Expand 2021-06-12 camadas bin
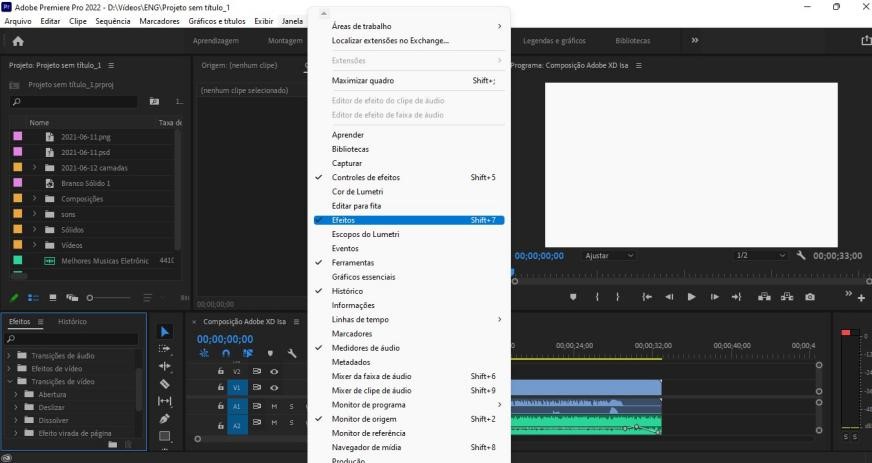The width and height of the screenshot is (872, 463). pyautogui.click(x=34, y=167)
